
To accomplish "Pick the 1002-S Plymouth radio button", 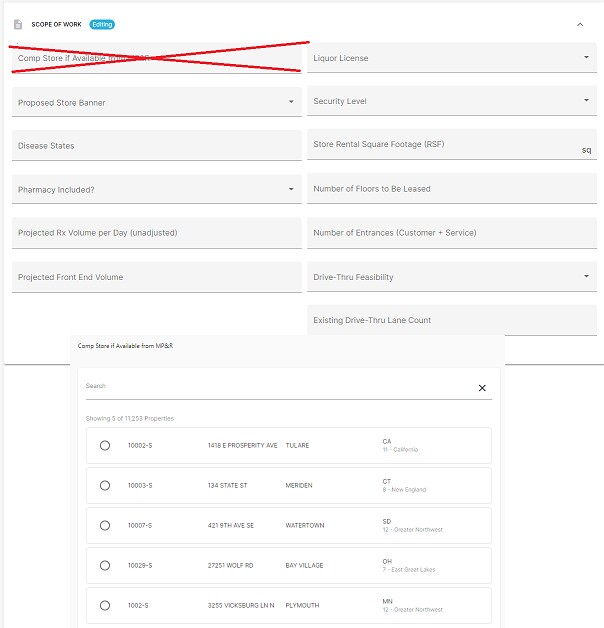I will 105,605.
